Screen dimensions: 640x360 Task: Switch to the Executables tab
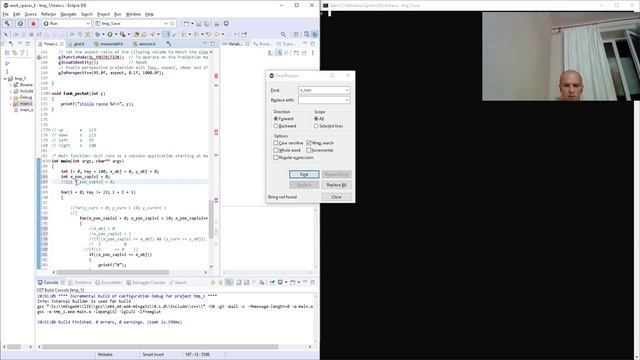click(x=109, y=282)
